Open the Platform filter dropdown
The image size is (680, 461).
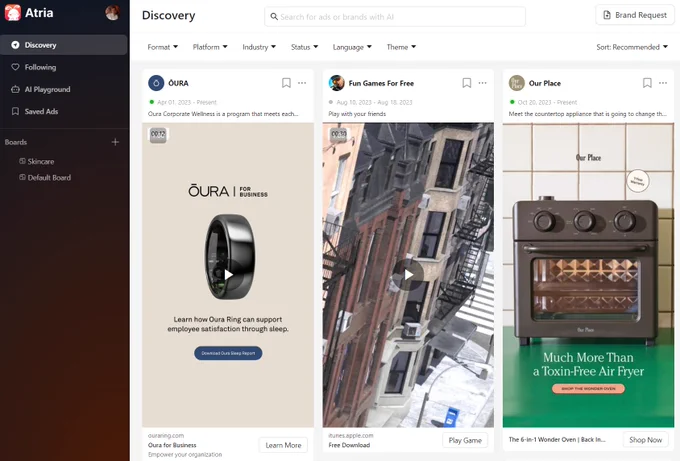click(210, 47)
